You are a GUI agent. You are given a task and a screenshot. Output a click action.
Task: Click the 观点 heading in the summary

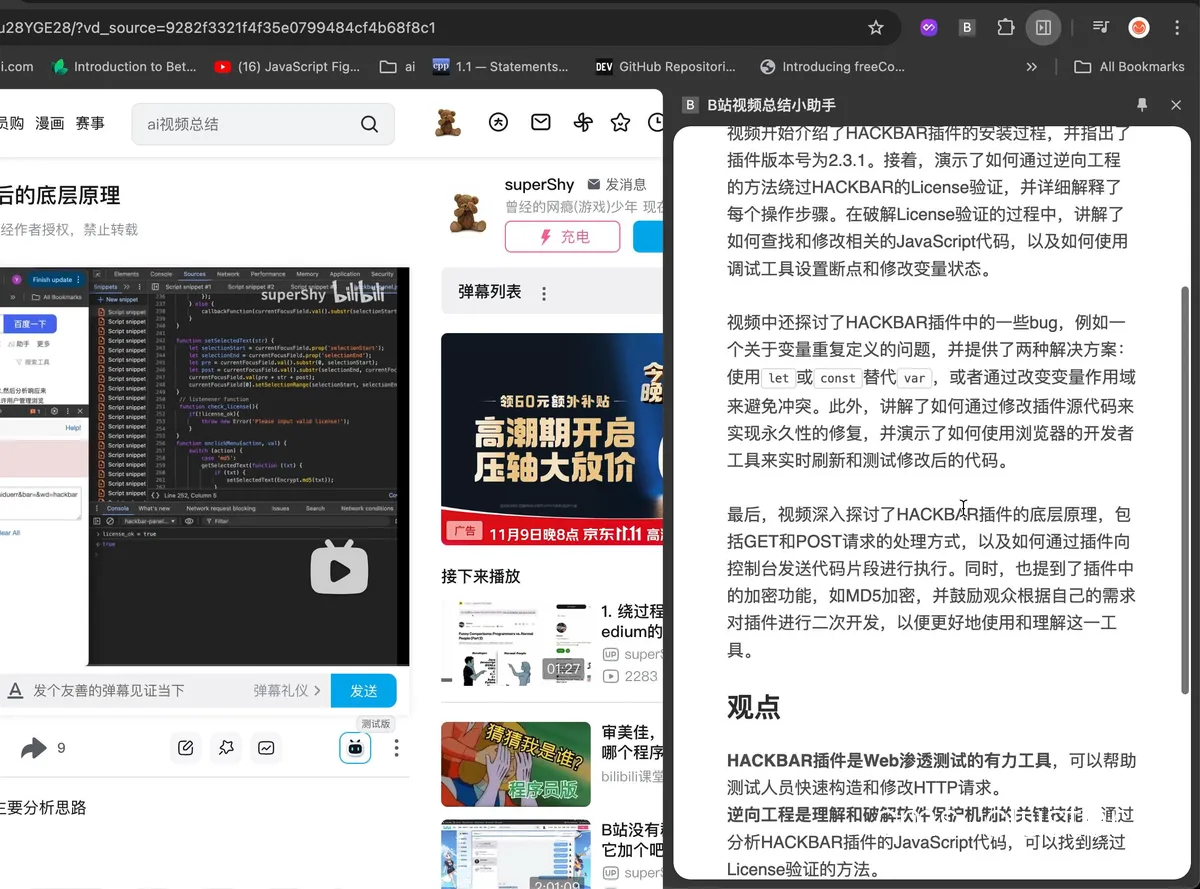[753, 708]
